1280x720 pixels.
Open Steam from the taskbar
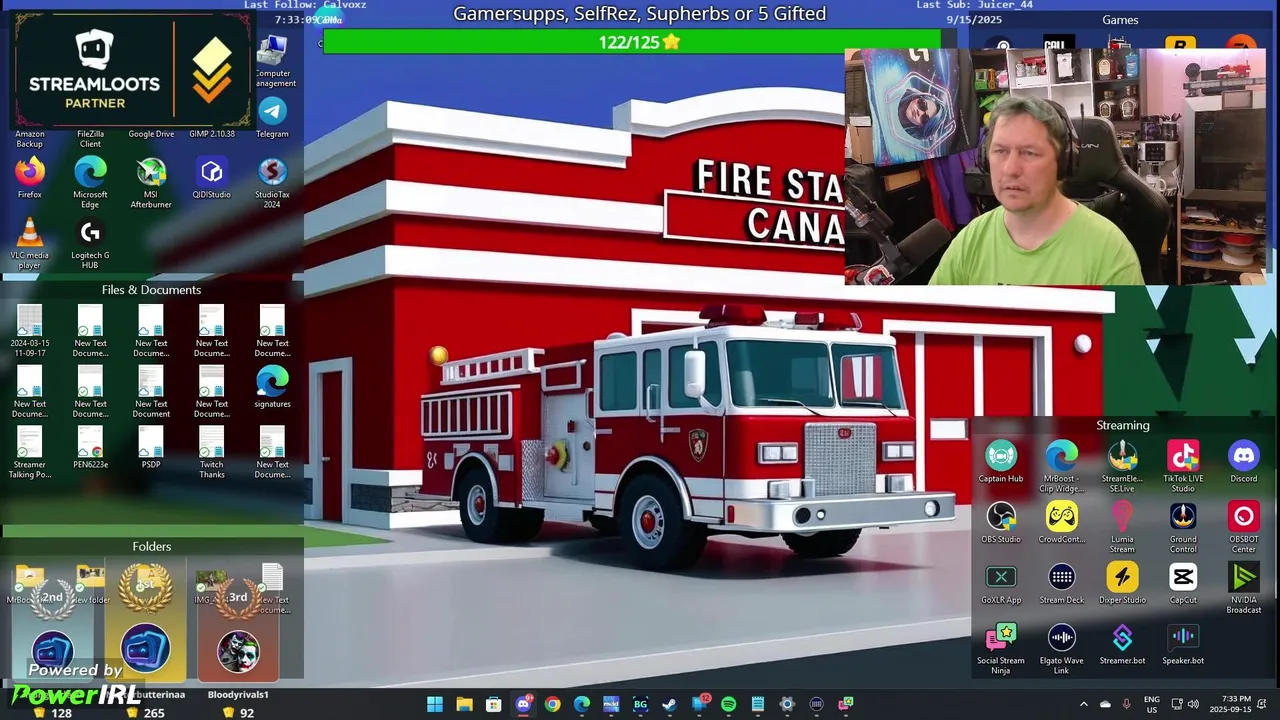669,704
